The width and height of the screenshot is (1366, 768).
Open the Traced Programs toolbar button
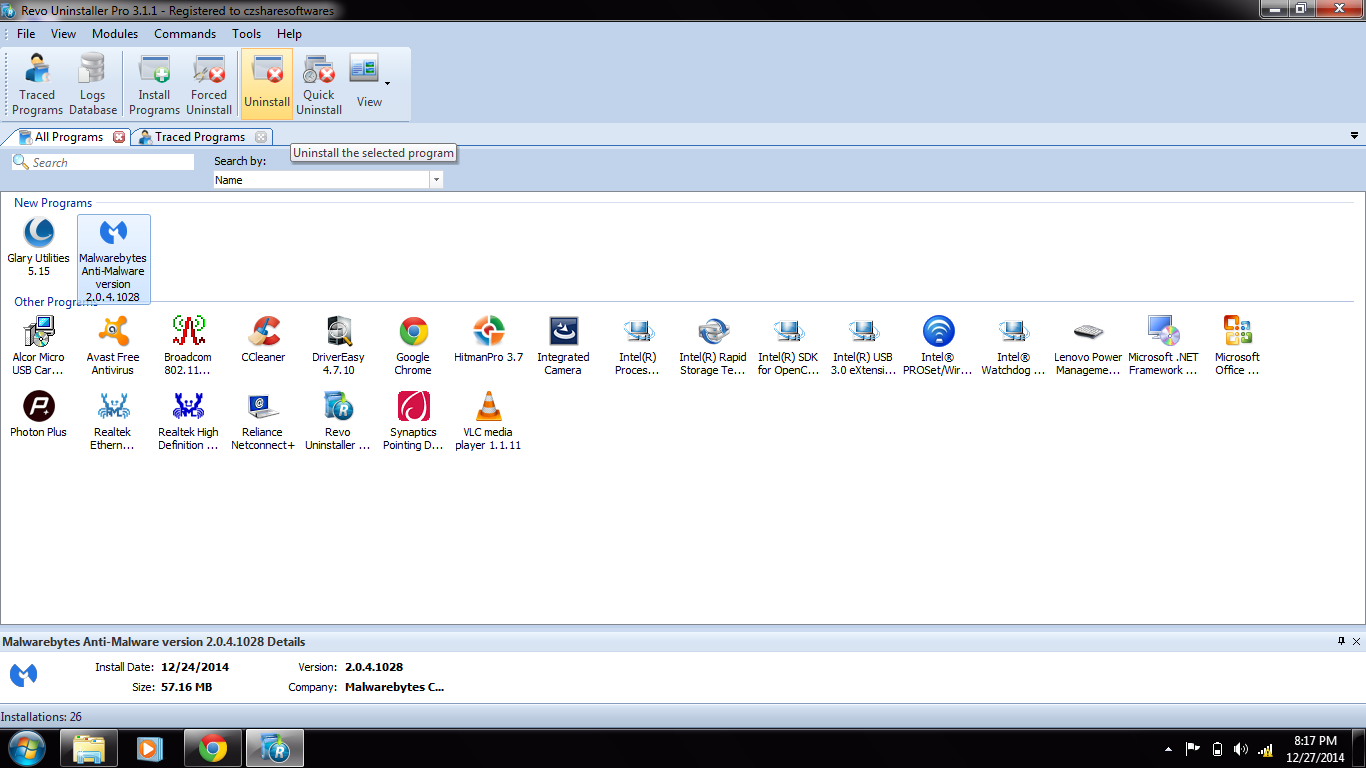tap(38, 84)
